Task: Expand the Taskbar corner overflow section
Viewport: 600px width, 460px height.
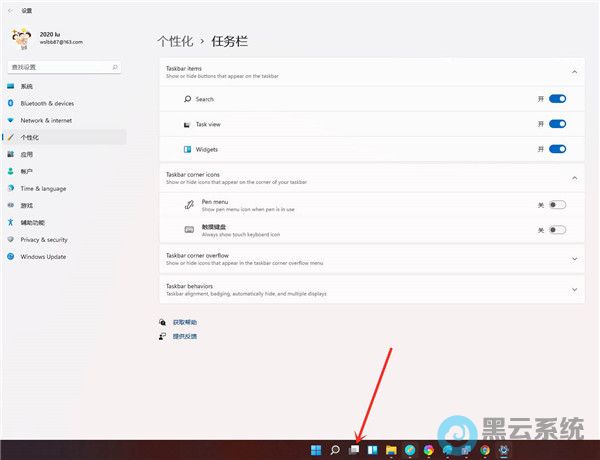Action: pyautogui.click(x=575, y=258)
